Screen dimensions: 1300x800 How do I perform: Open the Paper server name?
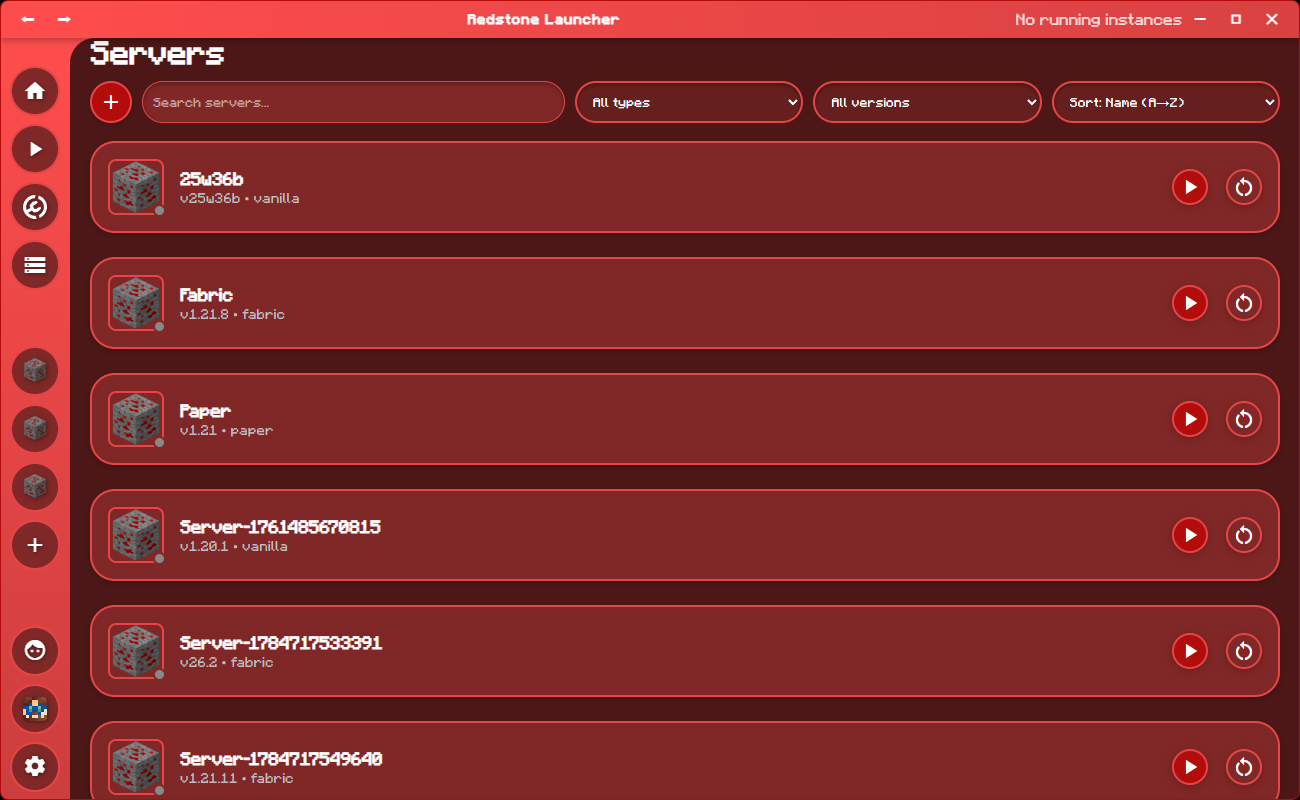coord(205,411)
